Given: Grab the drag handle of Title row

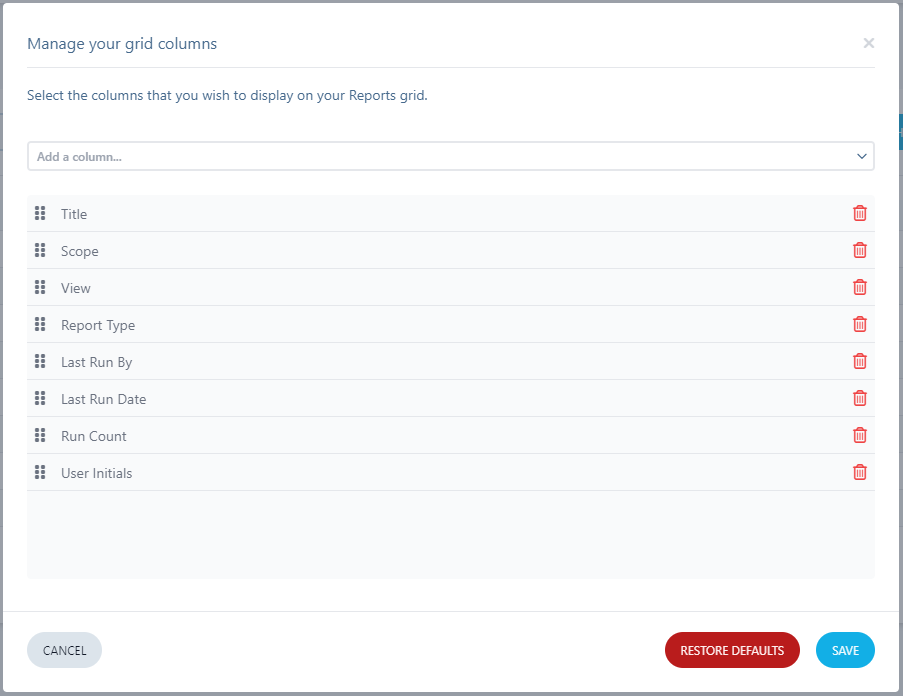Looking at the screenshot, I should click(x=40, y=213).
